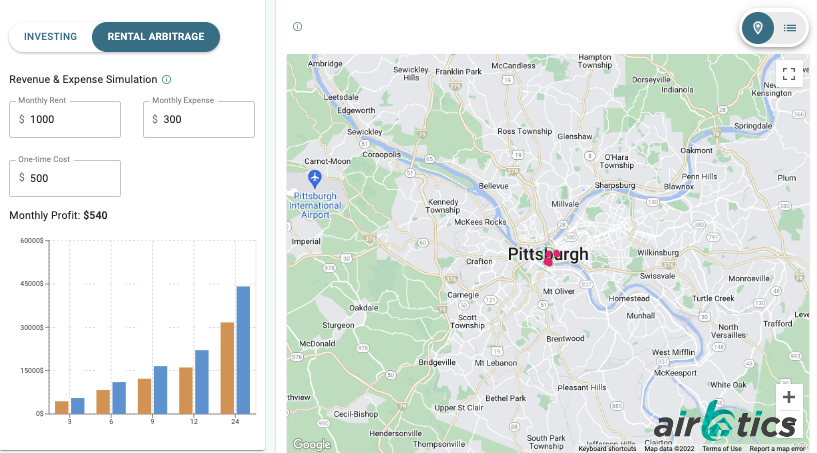Screen dimensions: 817x453
Task: Click the Pittsburgh International Airport label
Action: (x=315, y=205)
